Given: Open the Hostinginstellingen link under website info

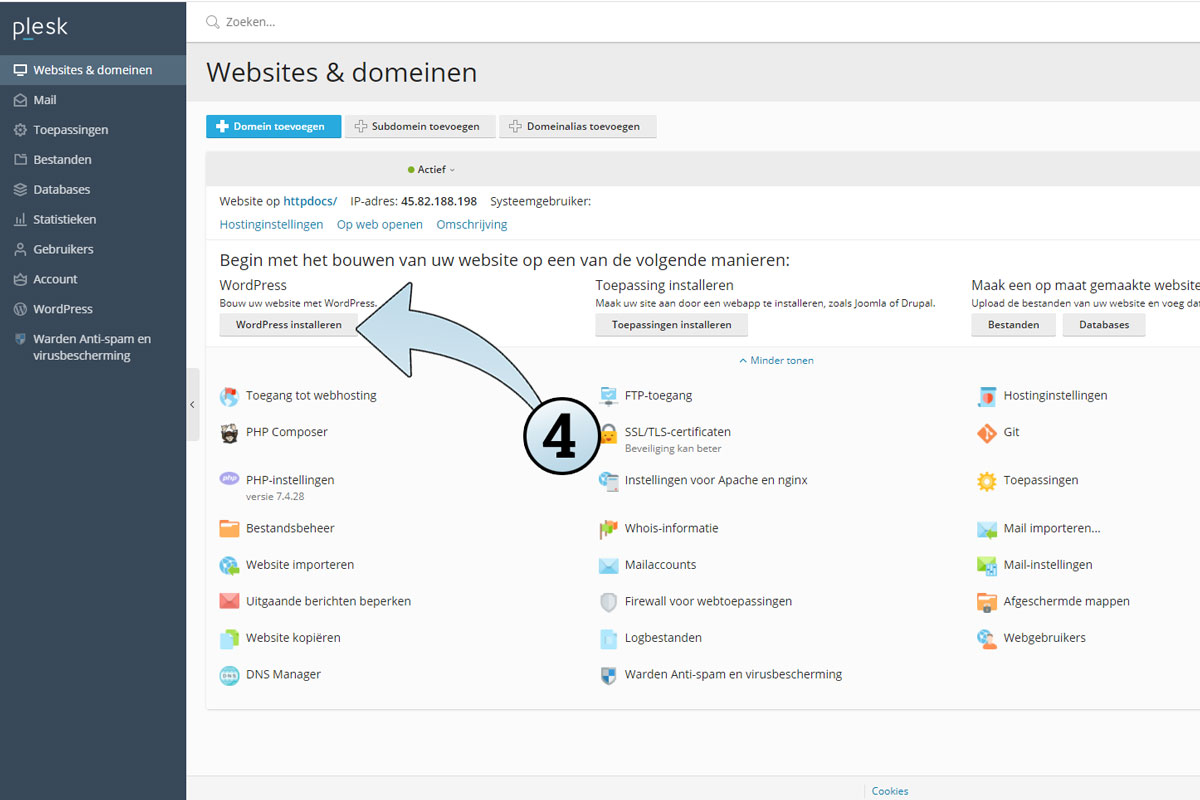Looking at the screenshot, I should coord(271,225).
